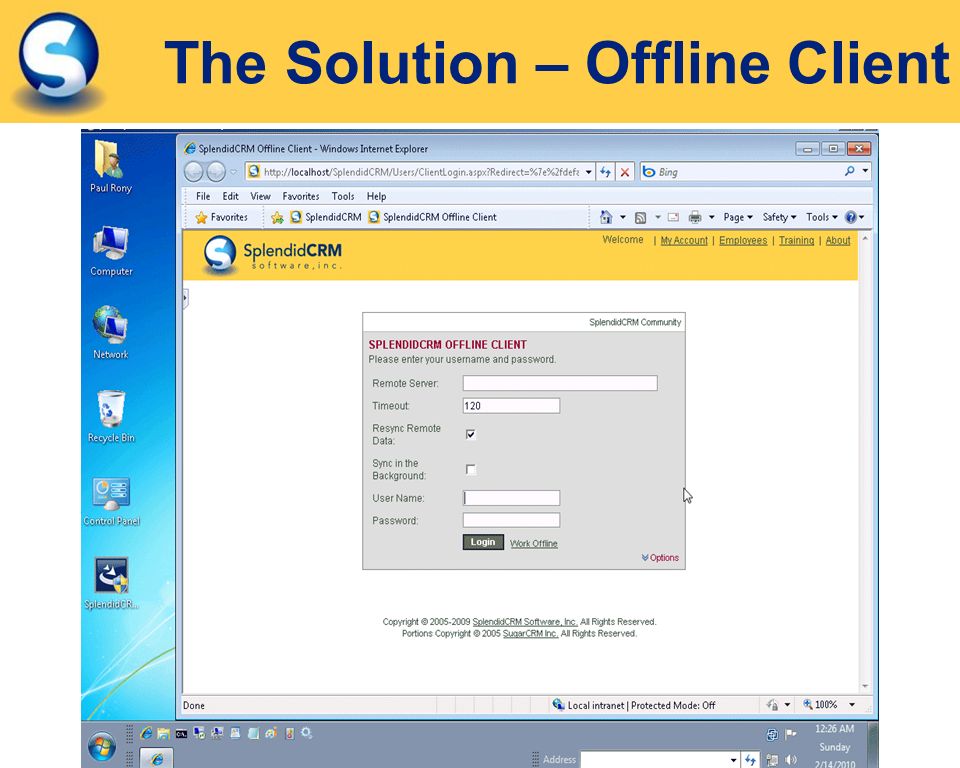
Task: Click the IE Forward navigation button
Action: pos(216,172)
